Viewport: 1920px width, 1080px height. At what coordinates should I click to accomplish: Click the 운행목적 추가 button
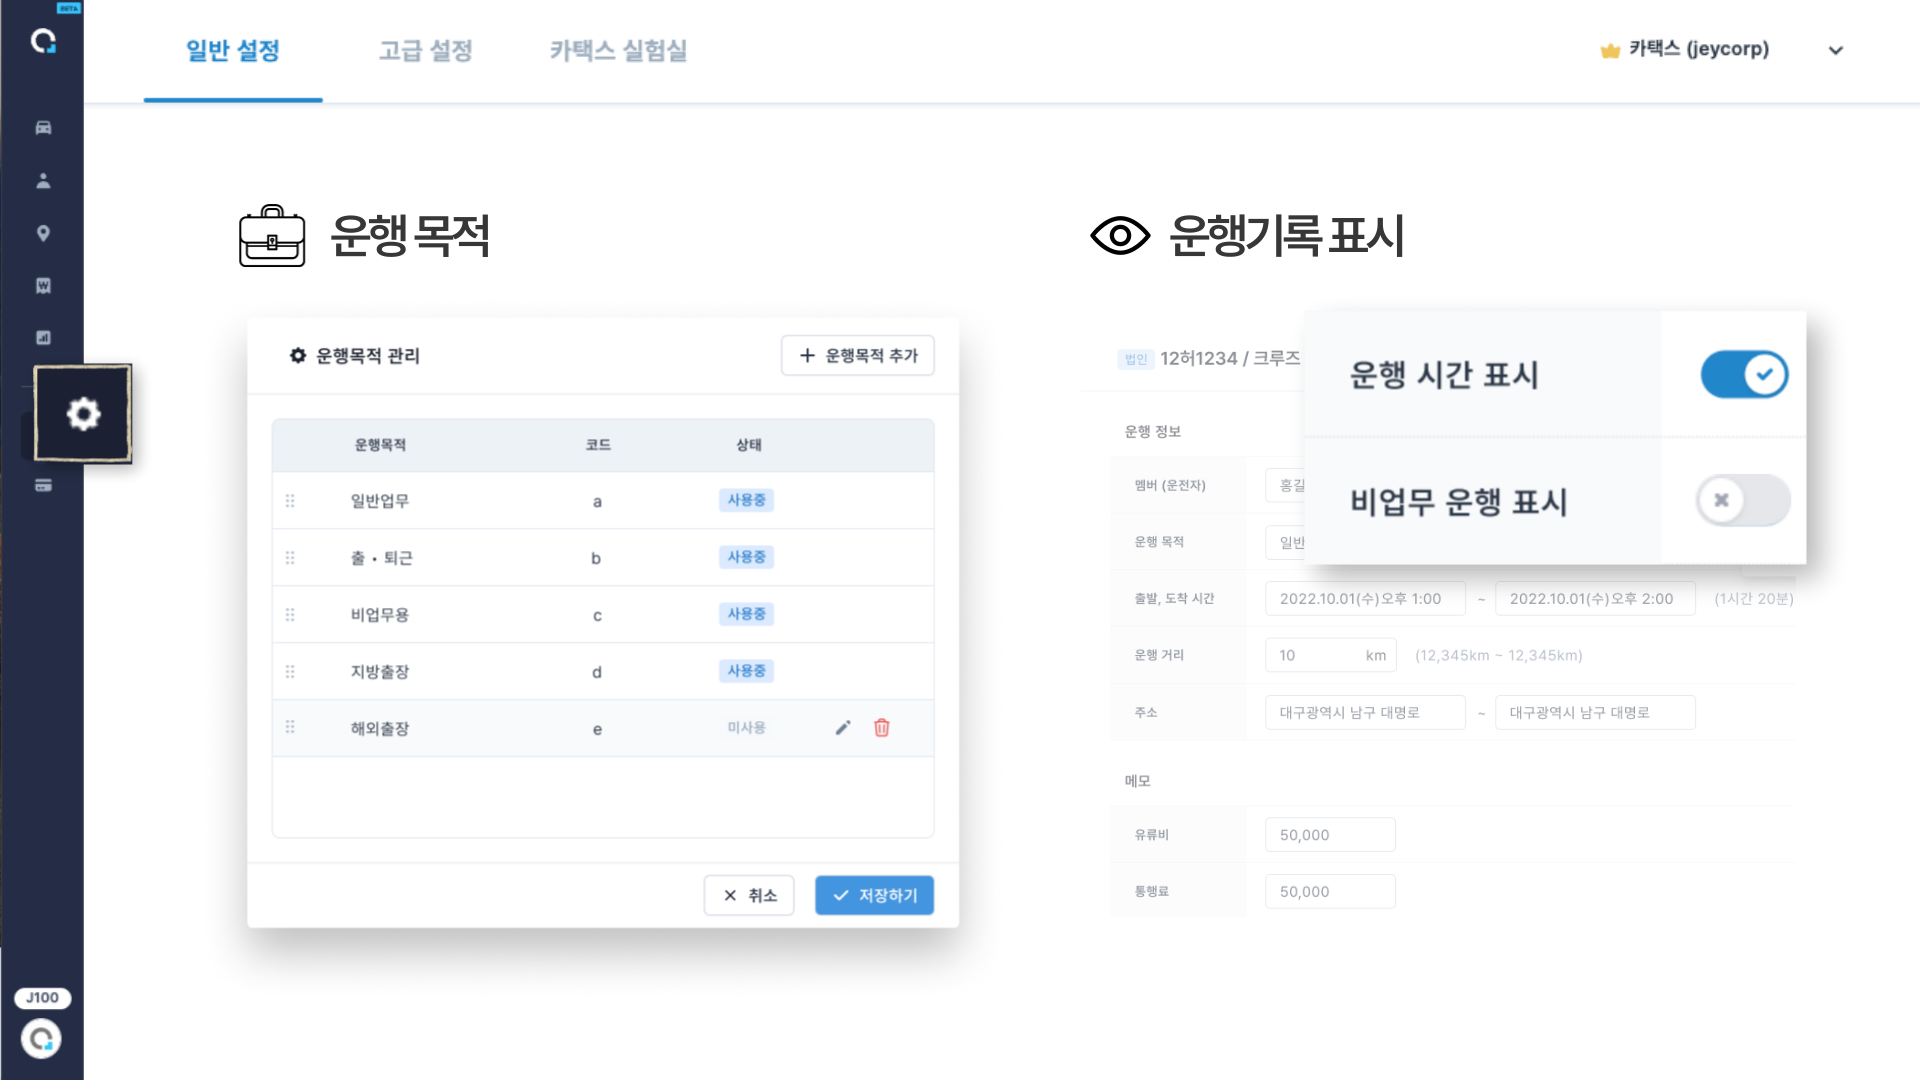point(857,355)
